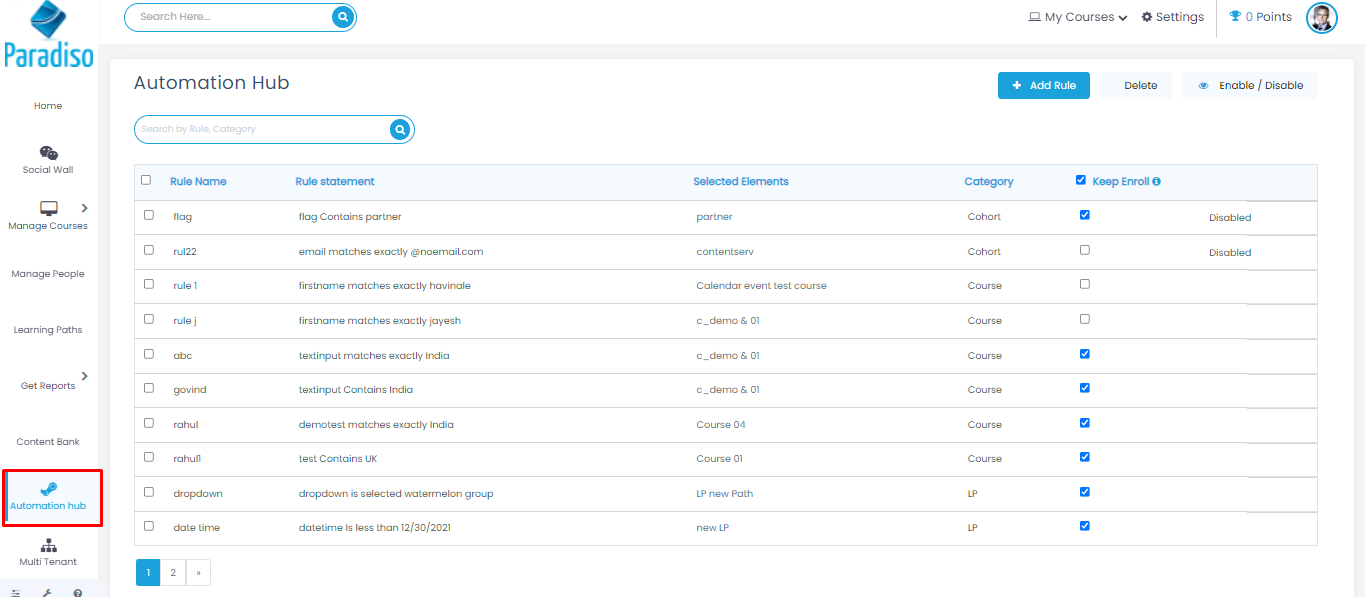The width and height of the screenshot is (1365, 597).
Task: Check the select-all rules checkbox
Action: coord(146,180)
